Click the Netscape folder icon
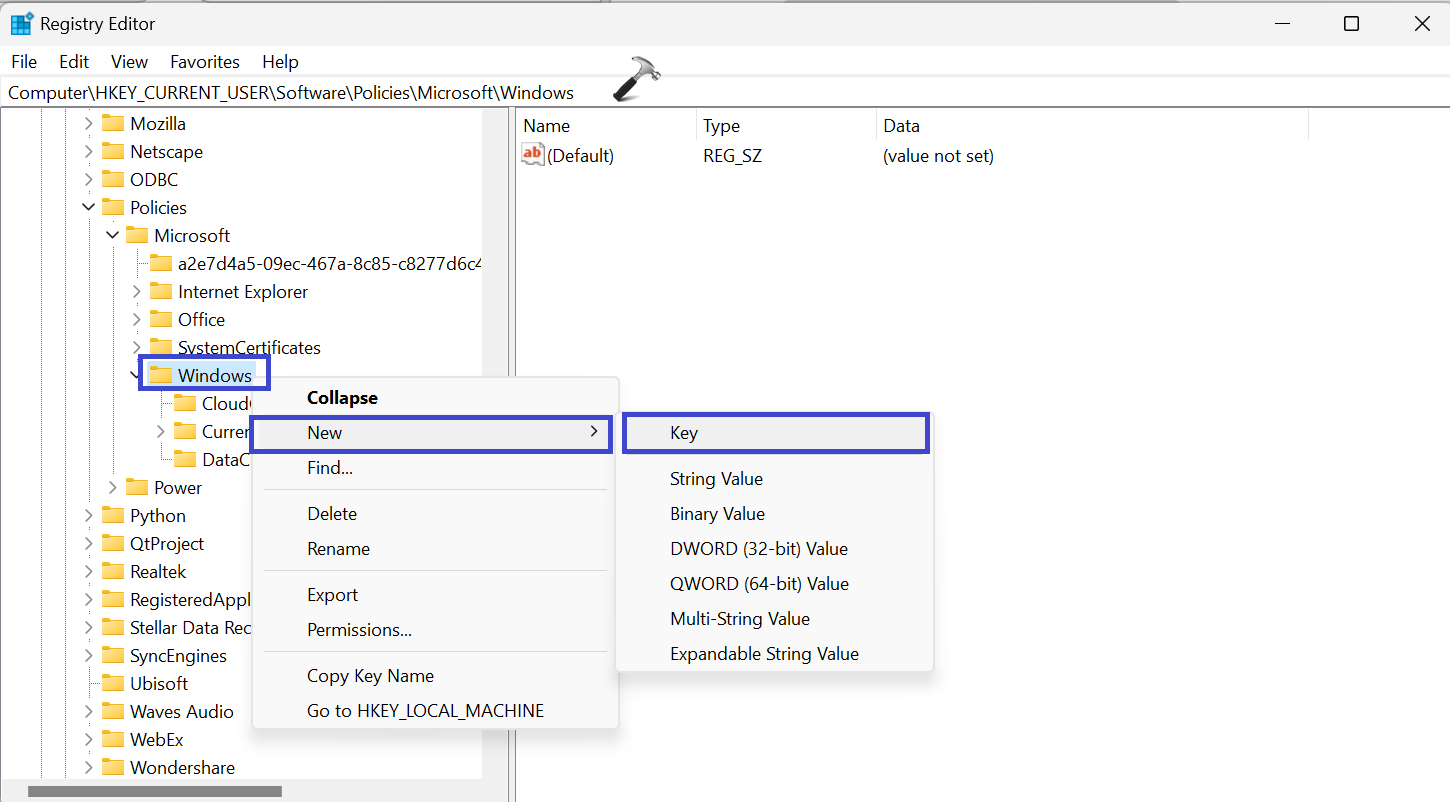 tap(113, 152)
